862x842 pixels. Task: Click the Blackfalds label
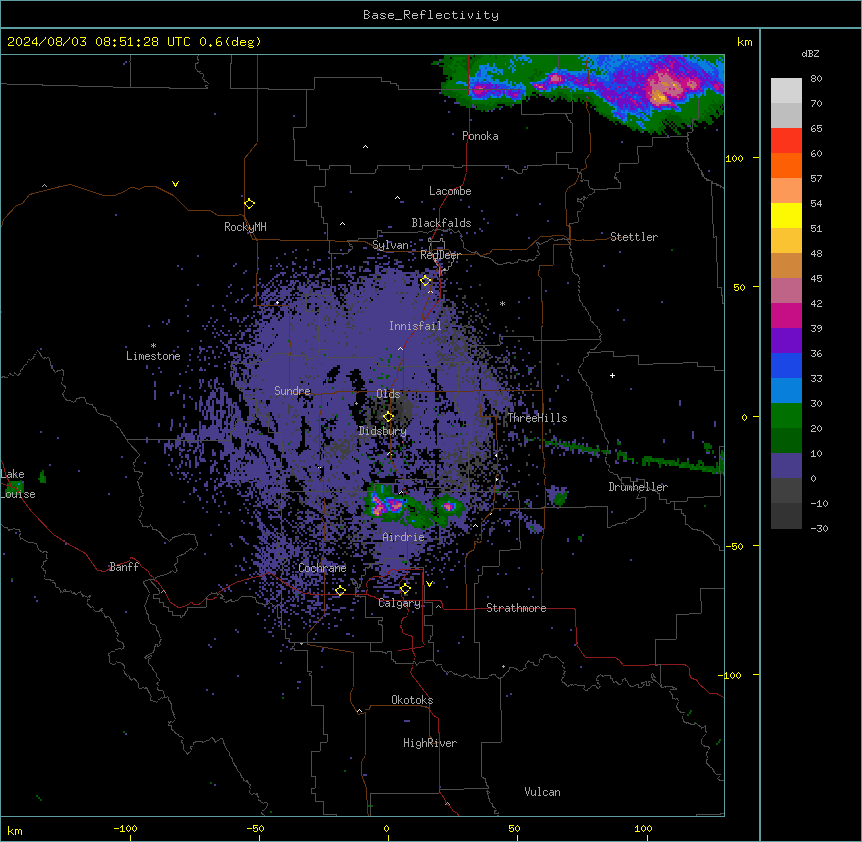(x=441, y=223)
